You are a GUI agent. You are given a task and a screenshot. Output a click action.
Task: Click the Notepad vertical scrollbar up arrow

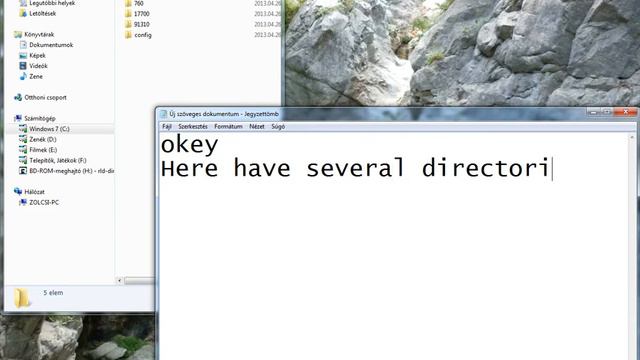click(x=632, y=138)
